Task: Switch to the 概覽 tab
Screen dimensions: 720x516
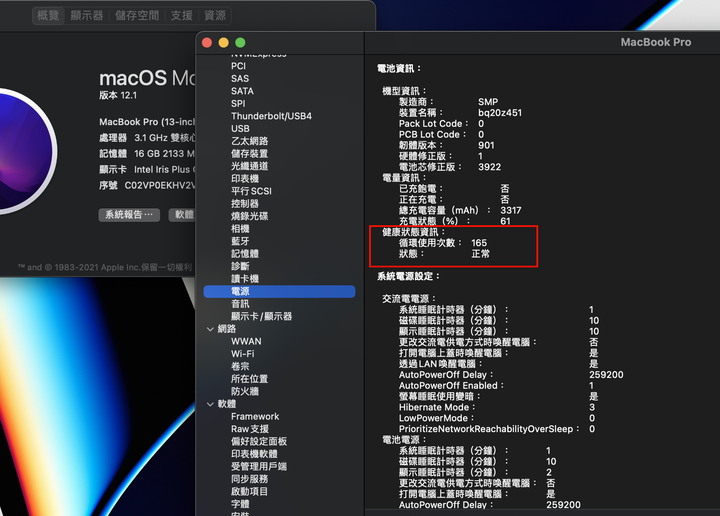Action: 48,16
